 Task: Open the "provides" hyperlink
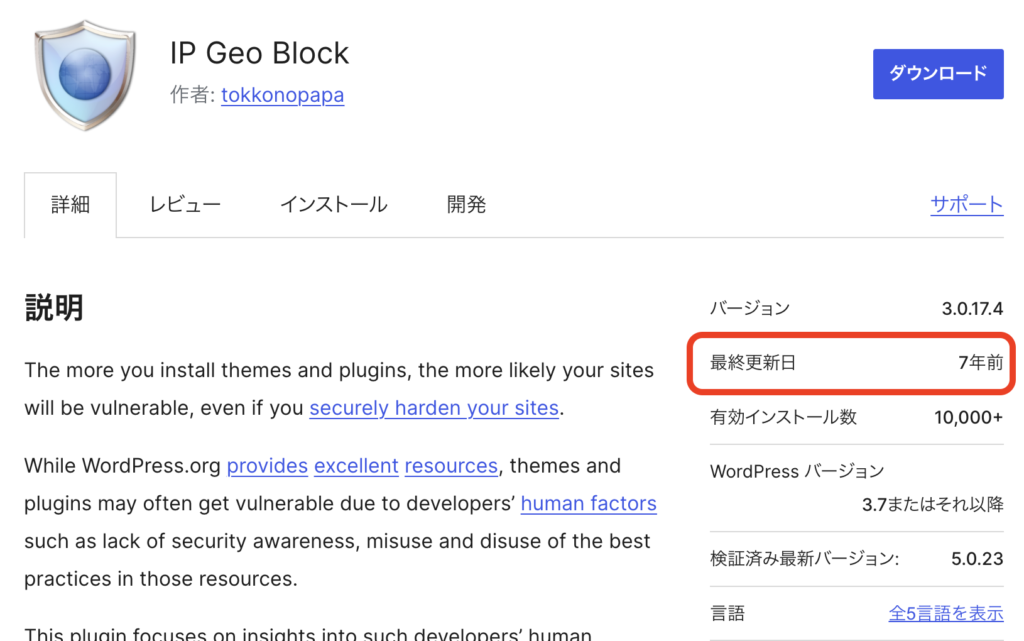pos(267,466)
